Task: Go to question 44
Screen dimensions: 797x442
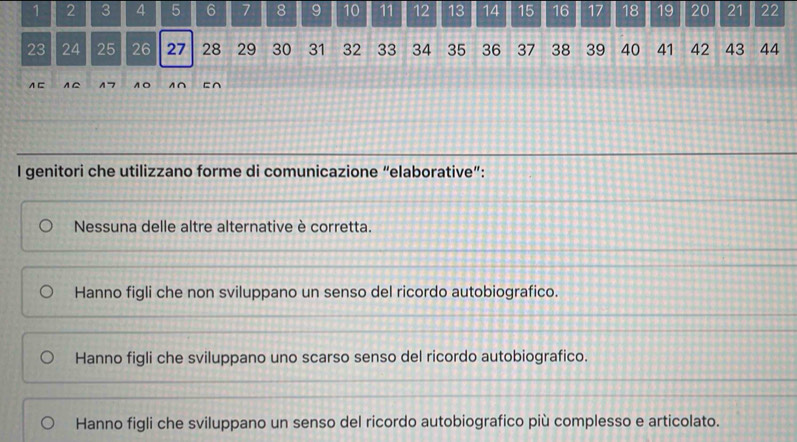Action: pyautogui.click(x=769, y=49)
